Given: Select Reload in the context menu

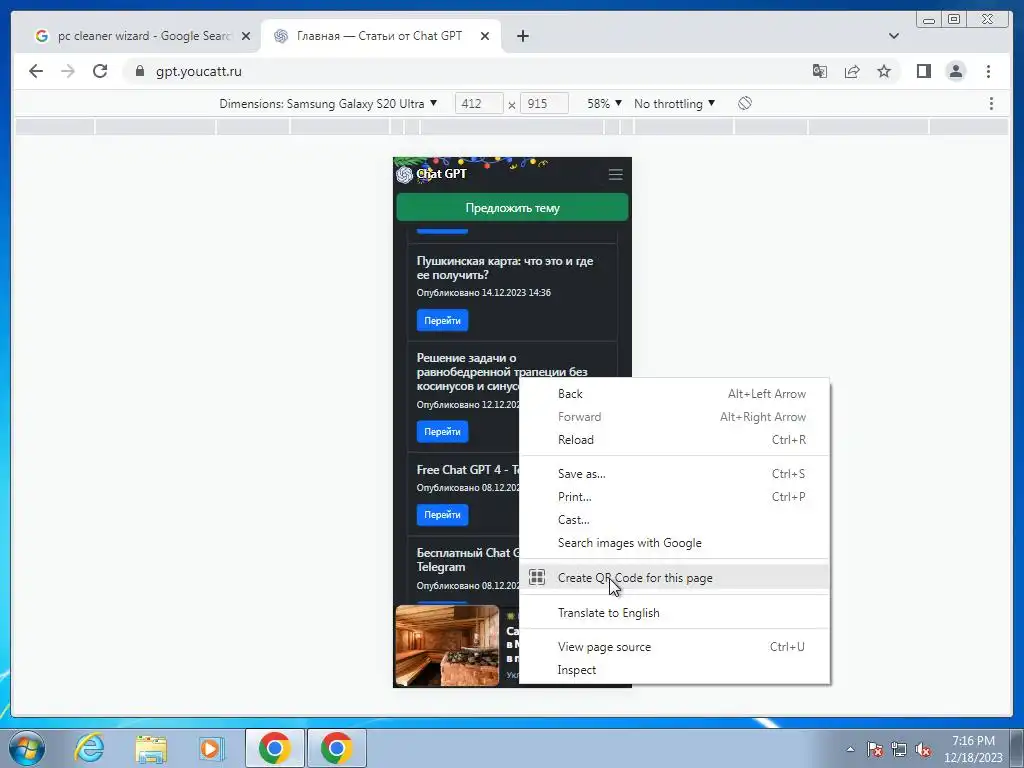Looking at the screenshot, I should click(x=675, y=440).
